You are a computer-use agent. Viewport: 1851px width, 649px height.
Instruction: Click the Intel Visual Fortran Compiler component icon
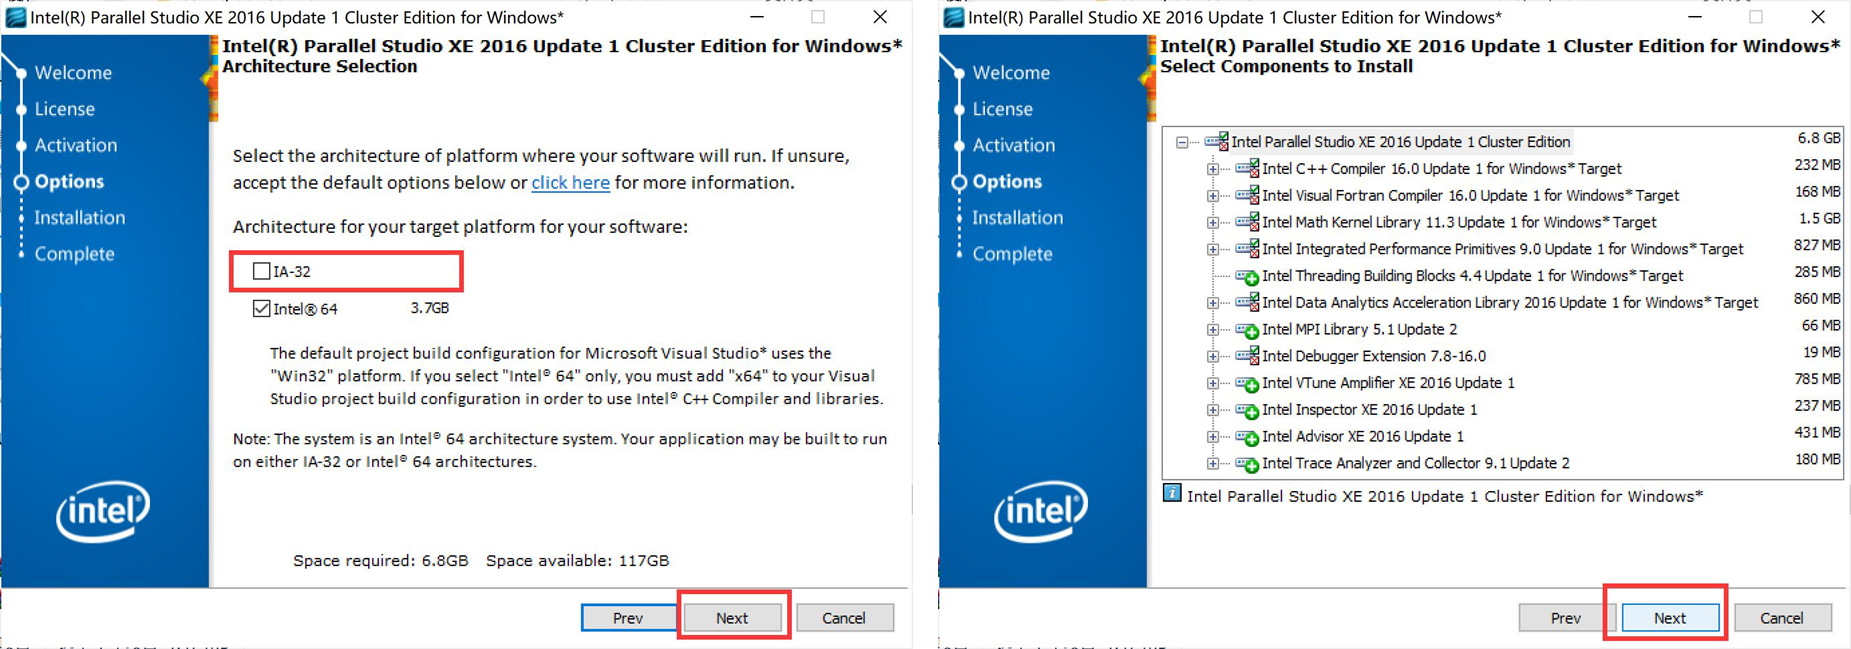(x=1247, y=196)
